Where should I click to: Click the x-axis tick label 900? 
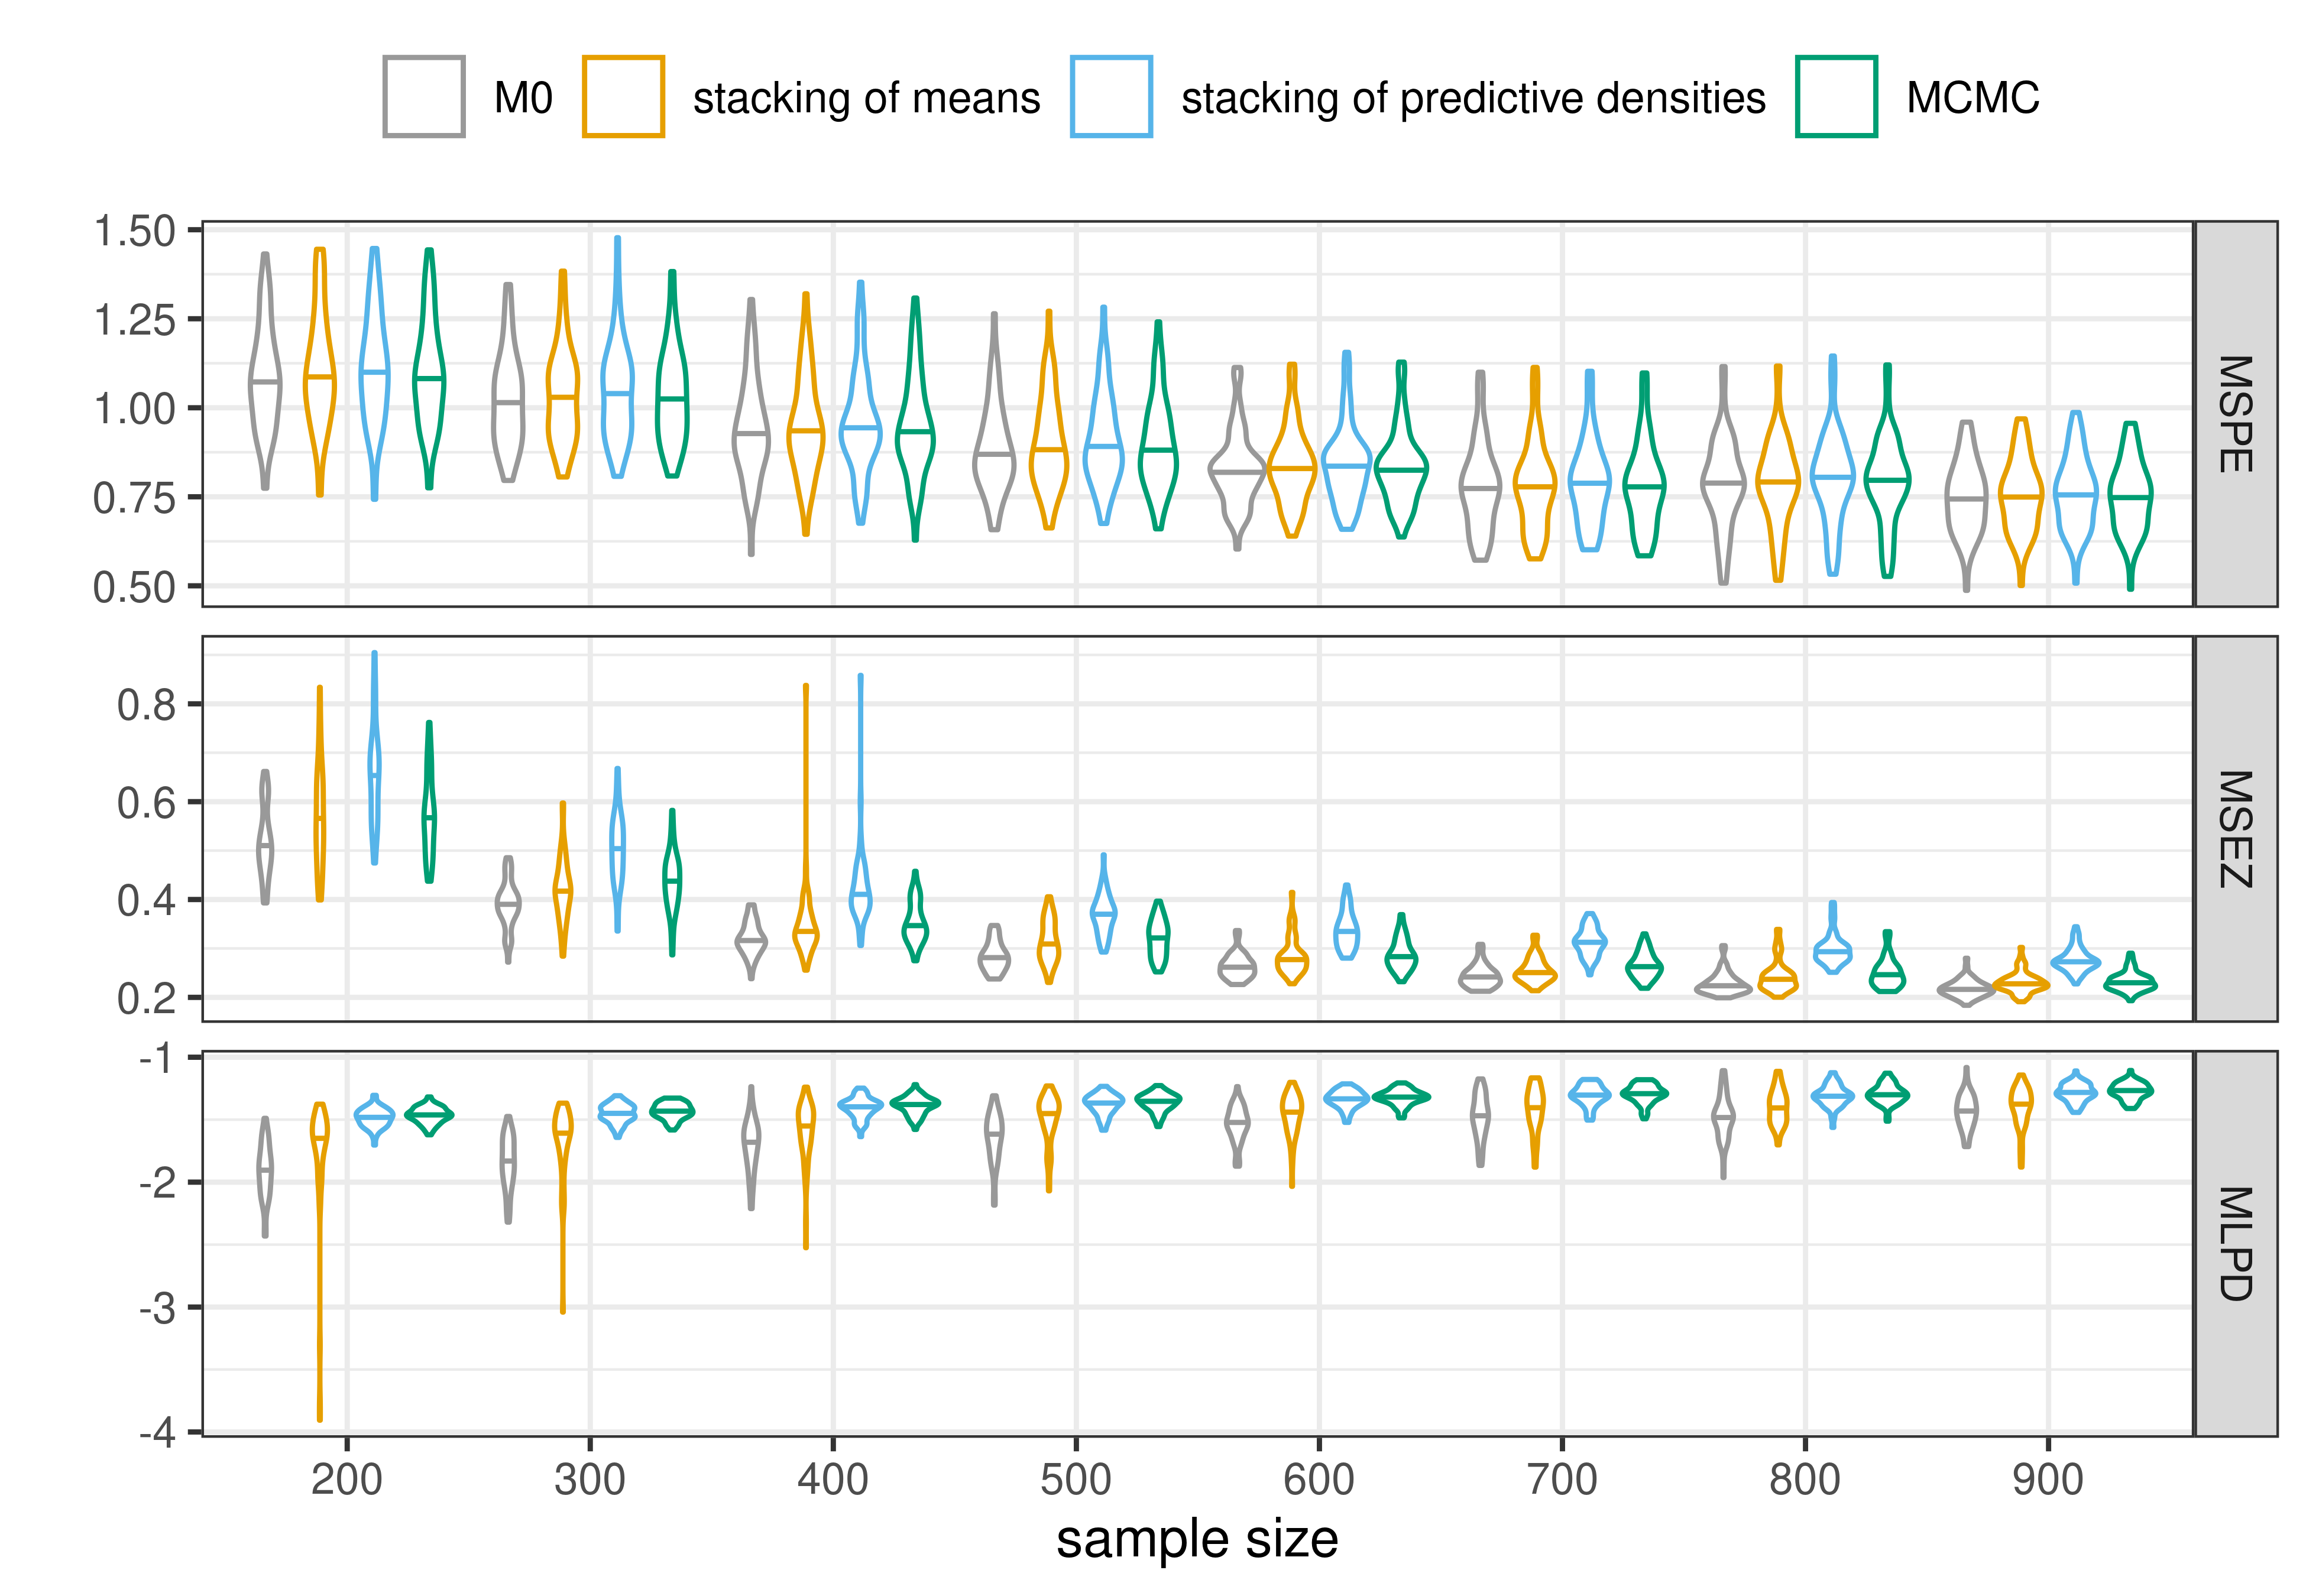(x=2048, y=1479)
